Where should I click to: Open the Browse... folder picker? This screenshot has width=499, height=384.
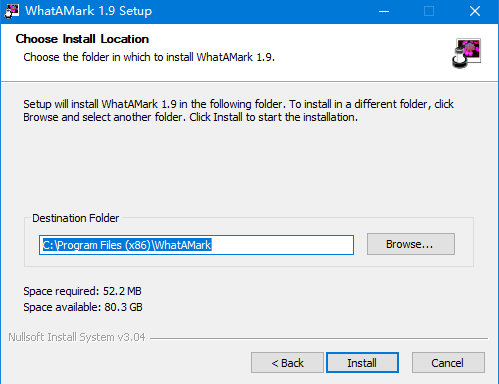[x=411, y=244]
